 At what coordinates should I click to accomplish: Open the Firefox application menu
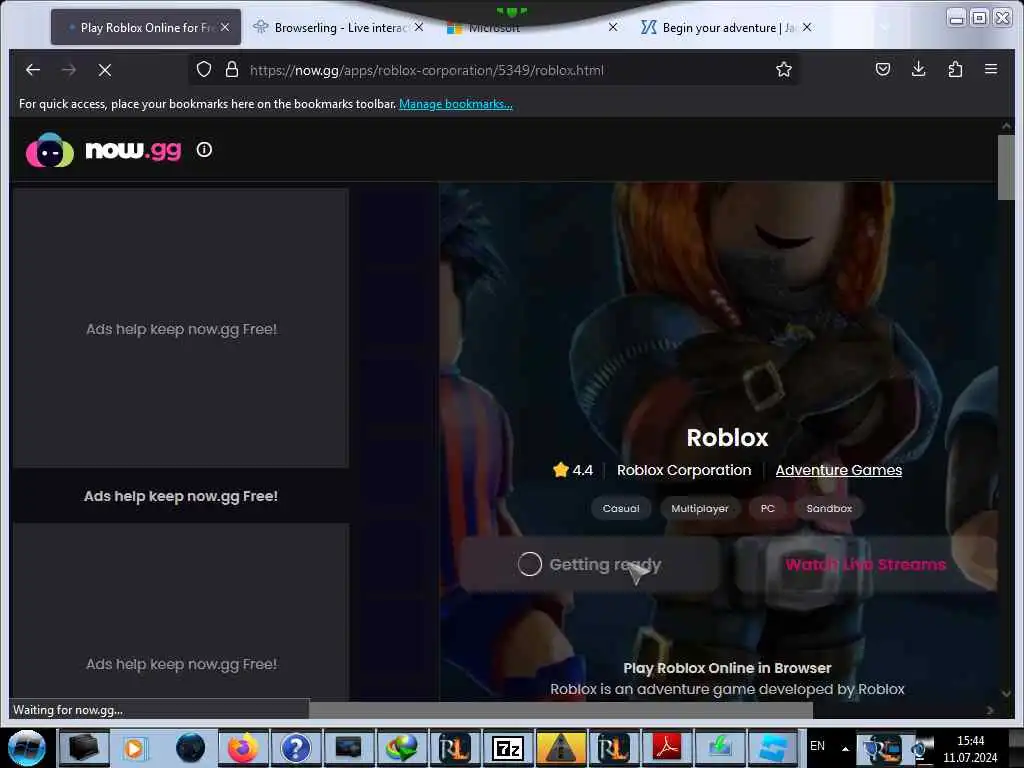tap(991, 69)
